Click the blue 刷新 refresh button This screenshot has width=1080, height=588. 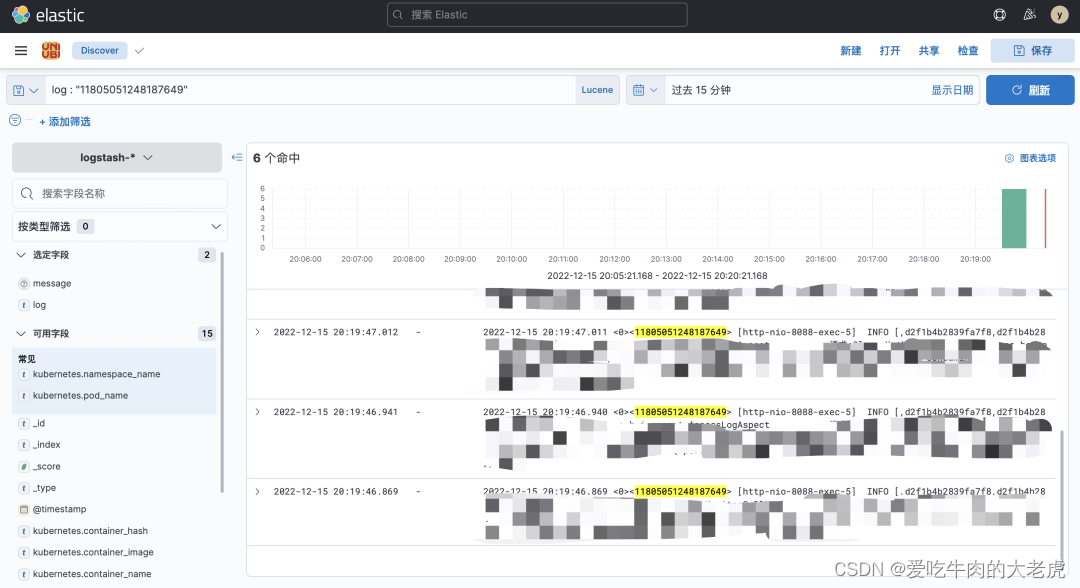(x=1030, y=90)
